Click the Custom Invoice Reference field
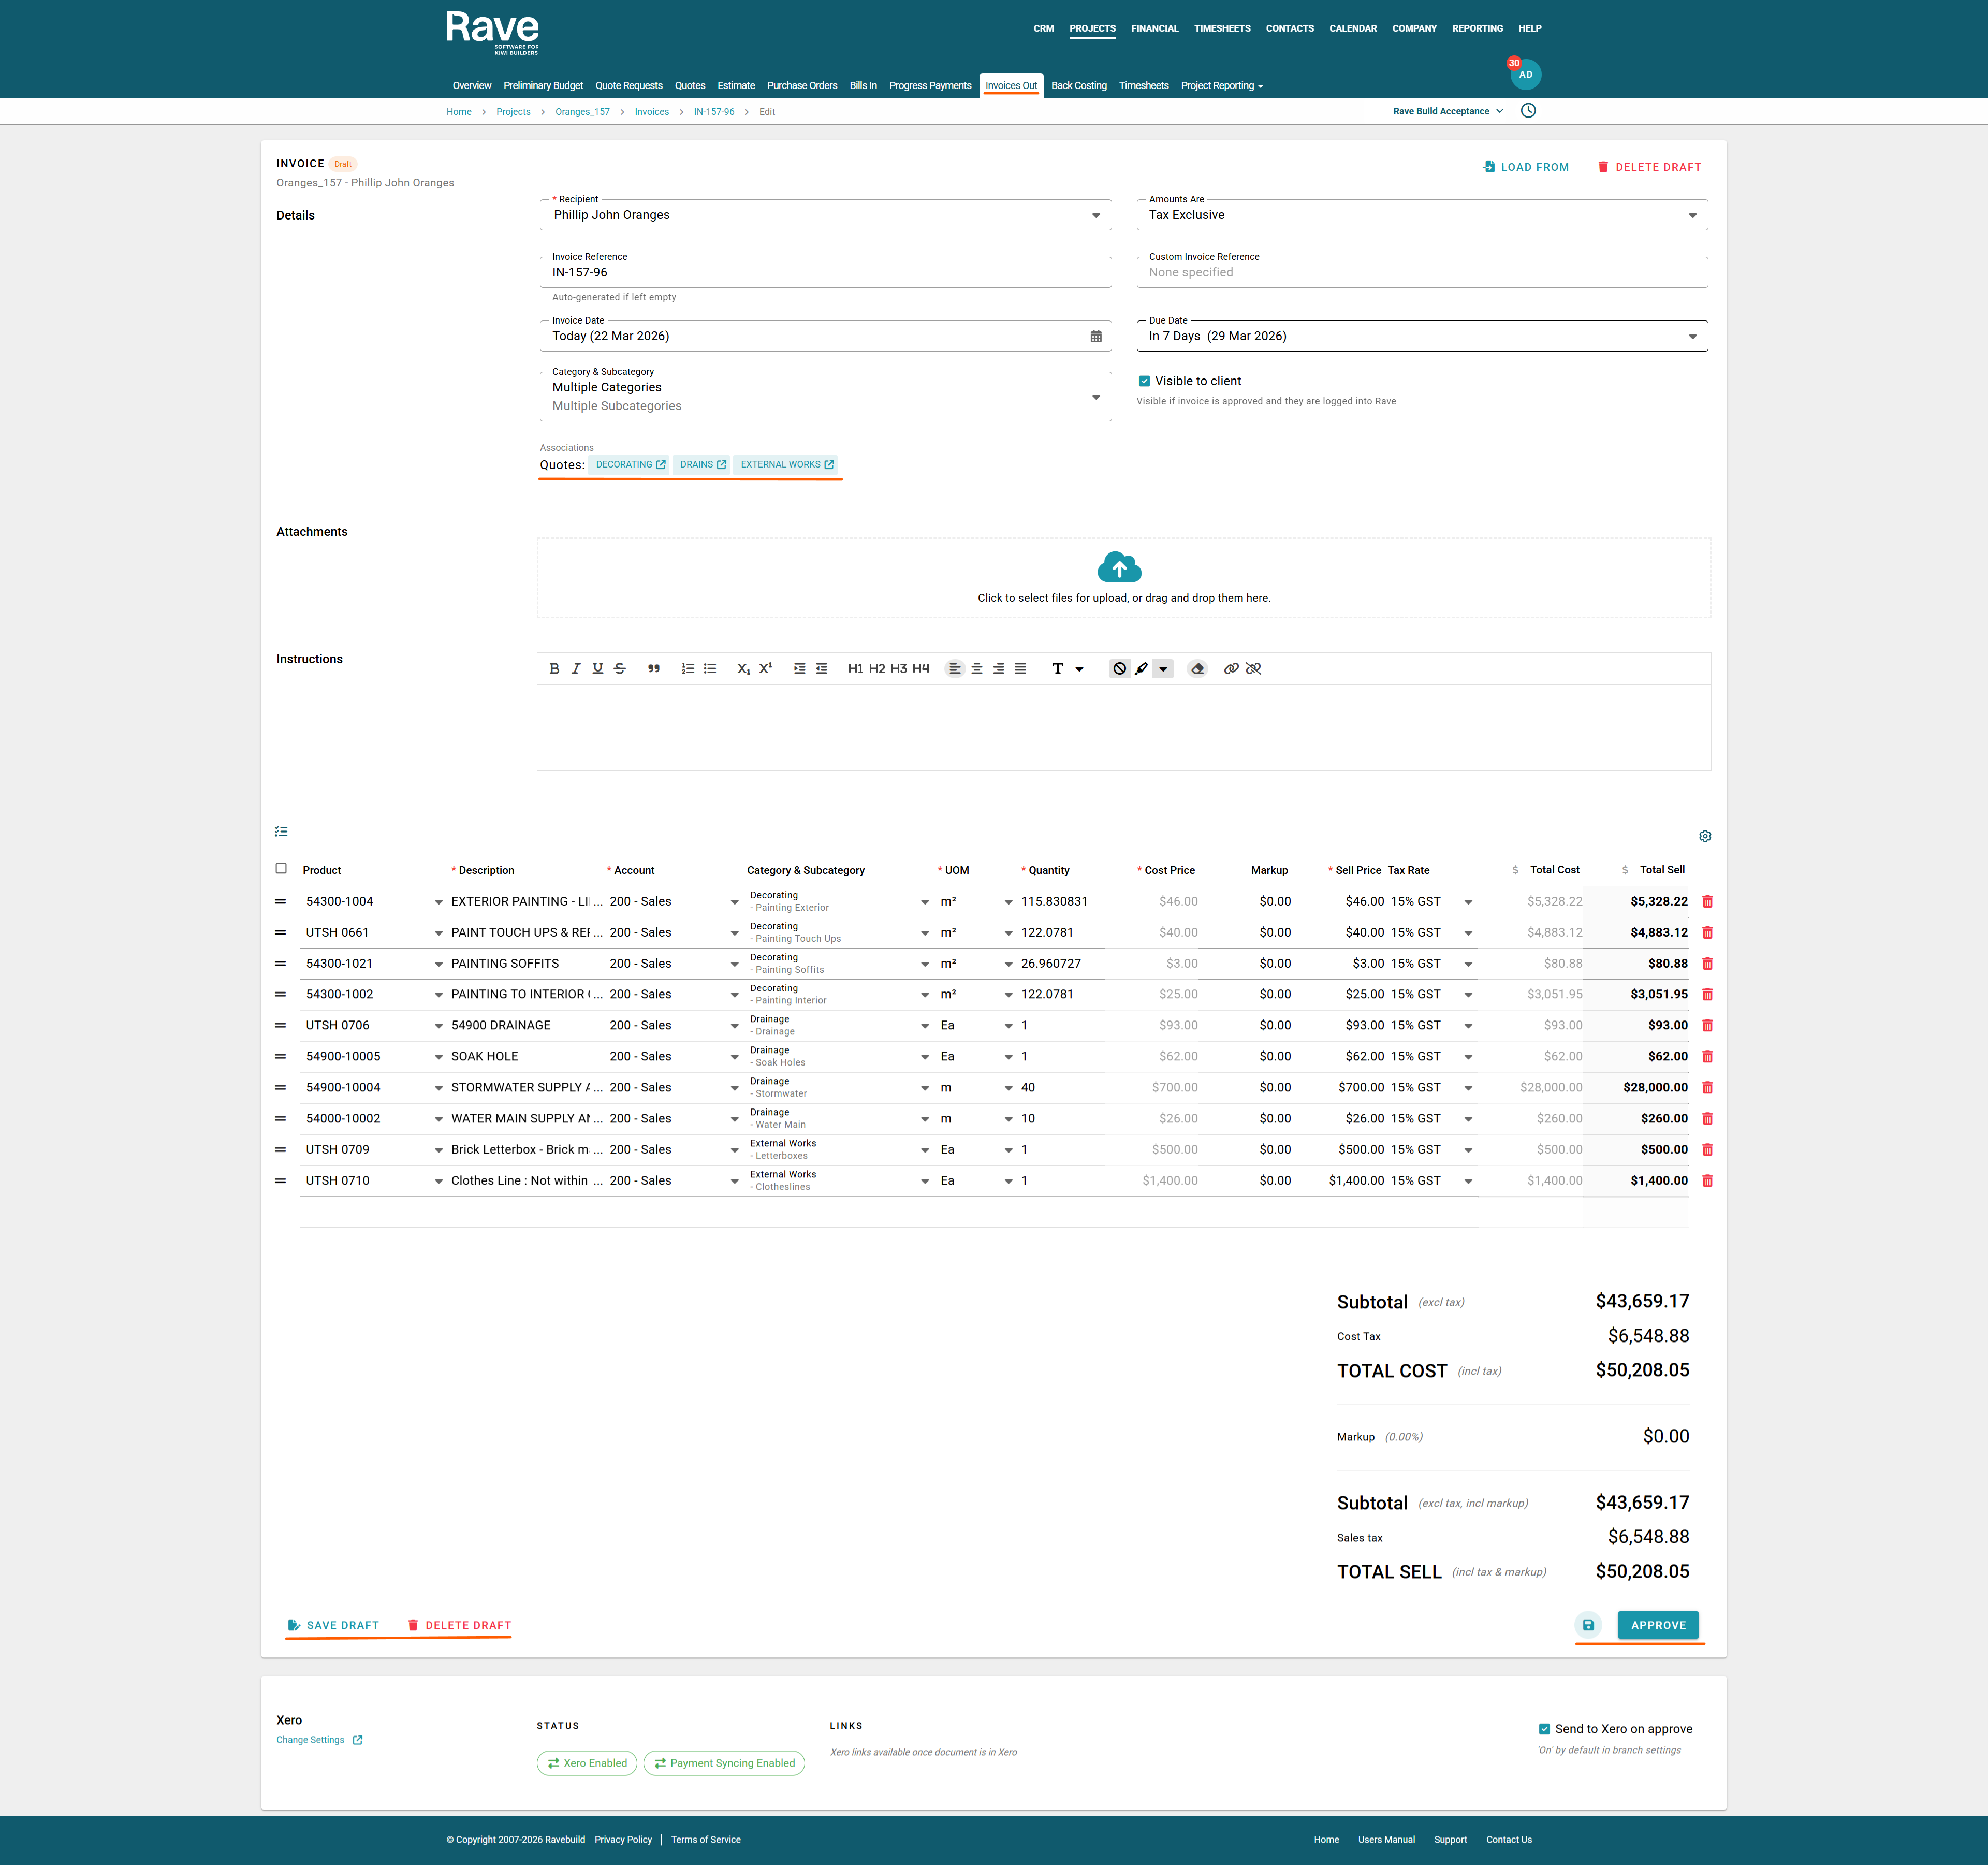The height and width of the screenshot is (1867, 1988). [1421, 273]
